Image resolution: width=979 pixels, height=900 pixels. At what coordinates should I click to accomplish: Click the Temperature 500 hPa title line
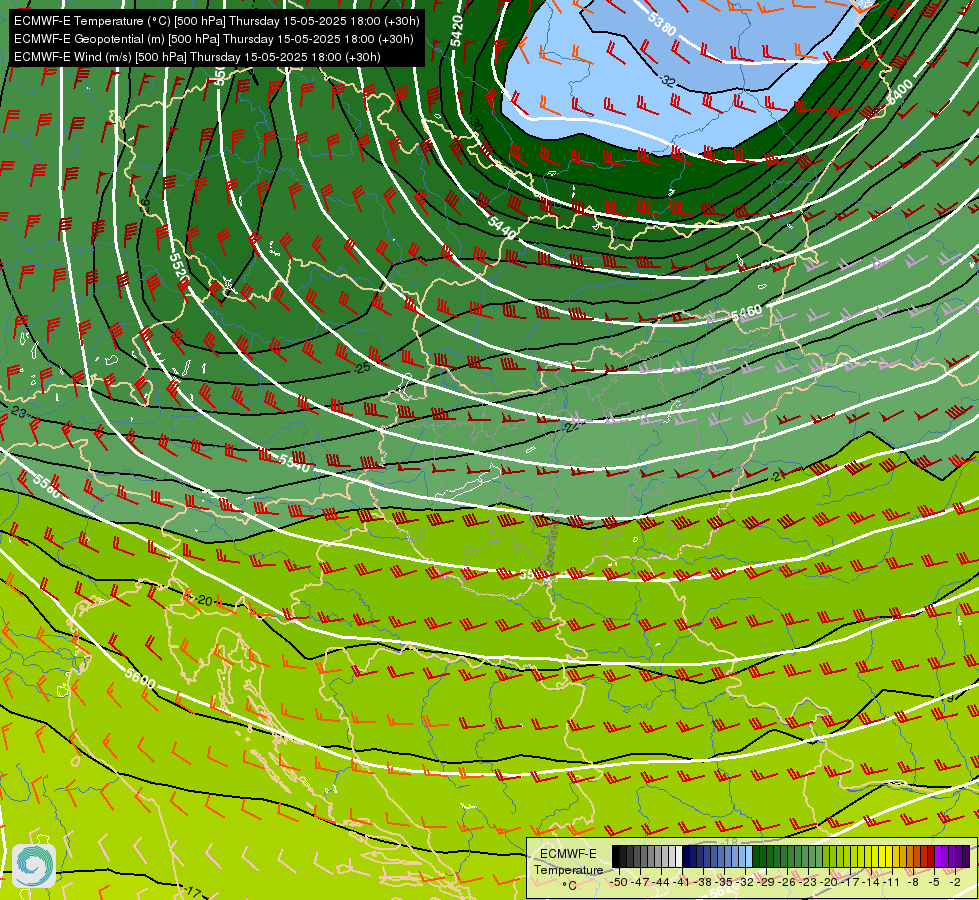pyautogui.click(x=217, y=21)
